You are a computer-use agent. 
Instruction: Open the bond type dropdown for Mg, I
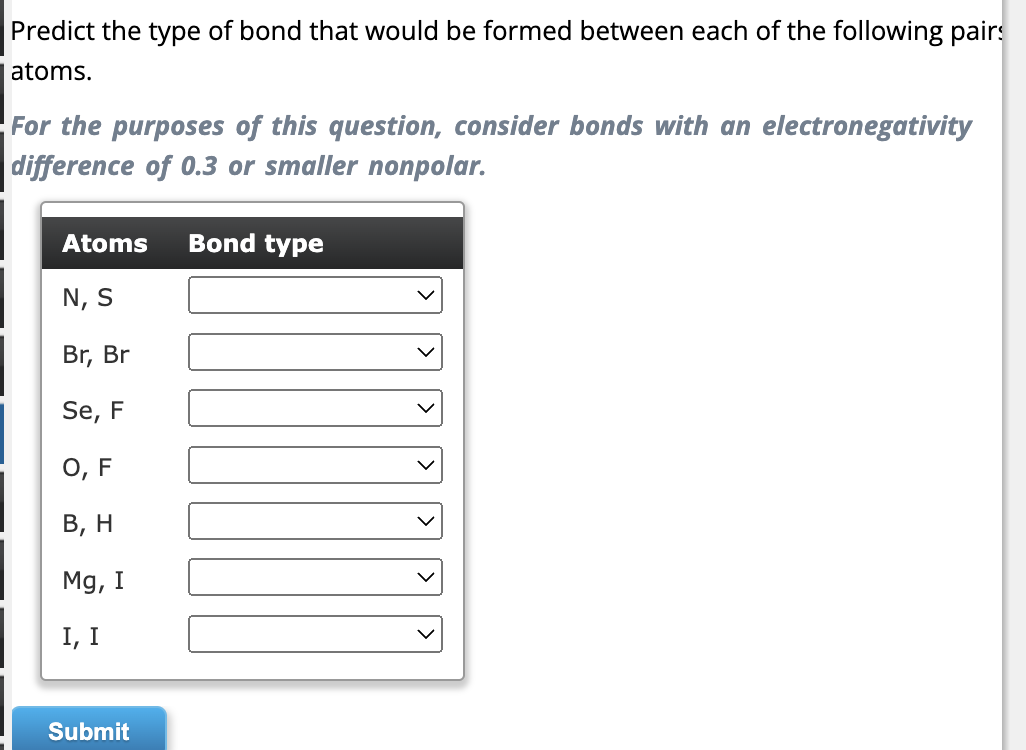(315, 577)
